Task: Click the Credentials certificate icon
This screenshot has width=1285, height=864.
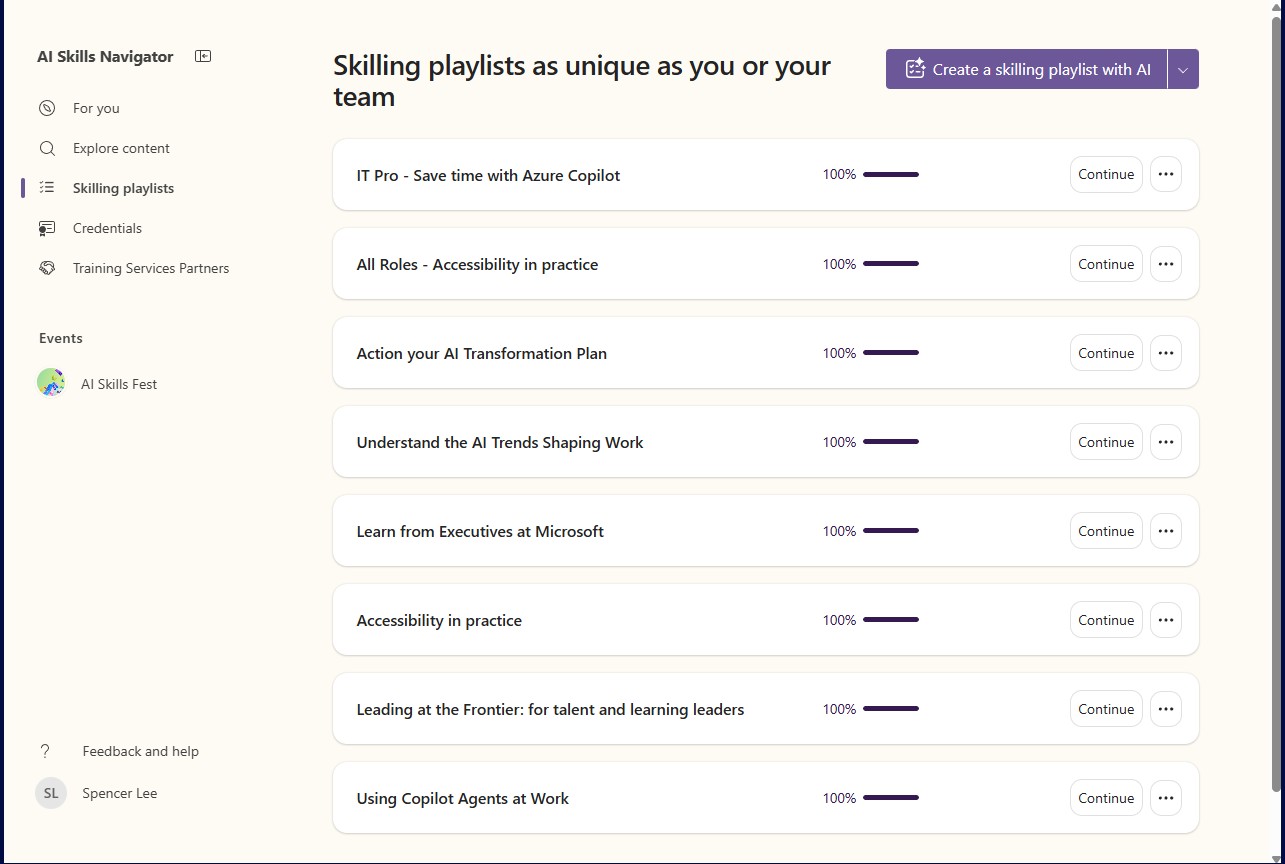Action: 47,228
